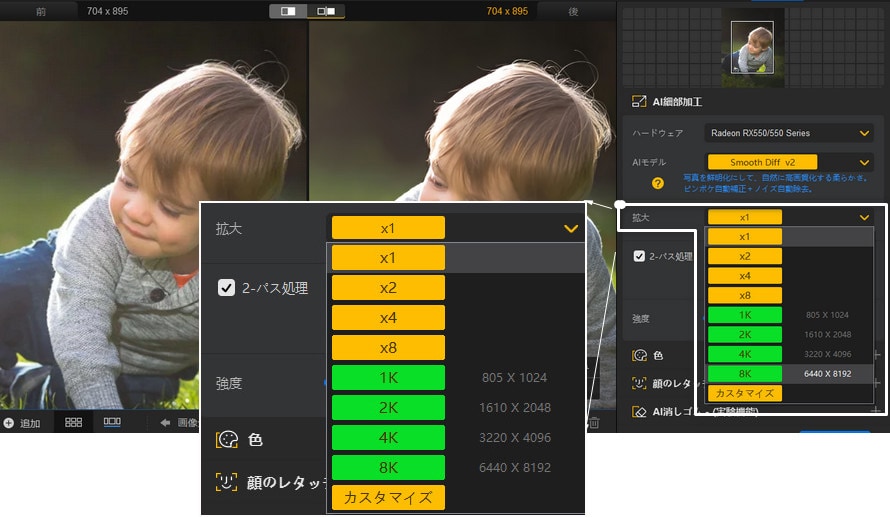Click the grey 704 x 895 source size
Image resolution: width=890 pixels, height=517 pixels.
point(107,11)
